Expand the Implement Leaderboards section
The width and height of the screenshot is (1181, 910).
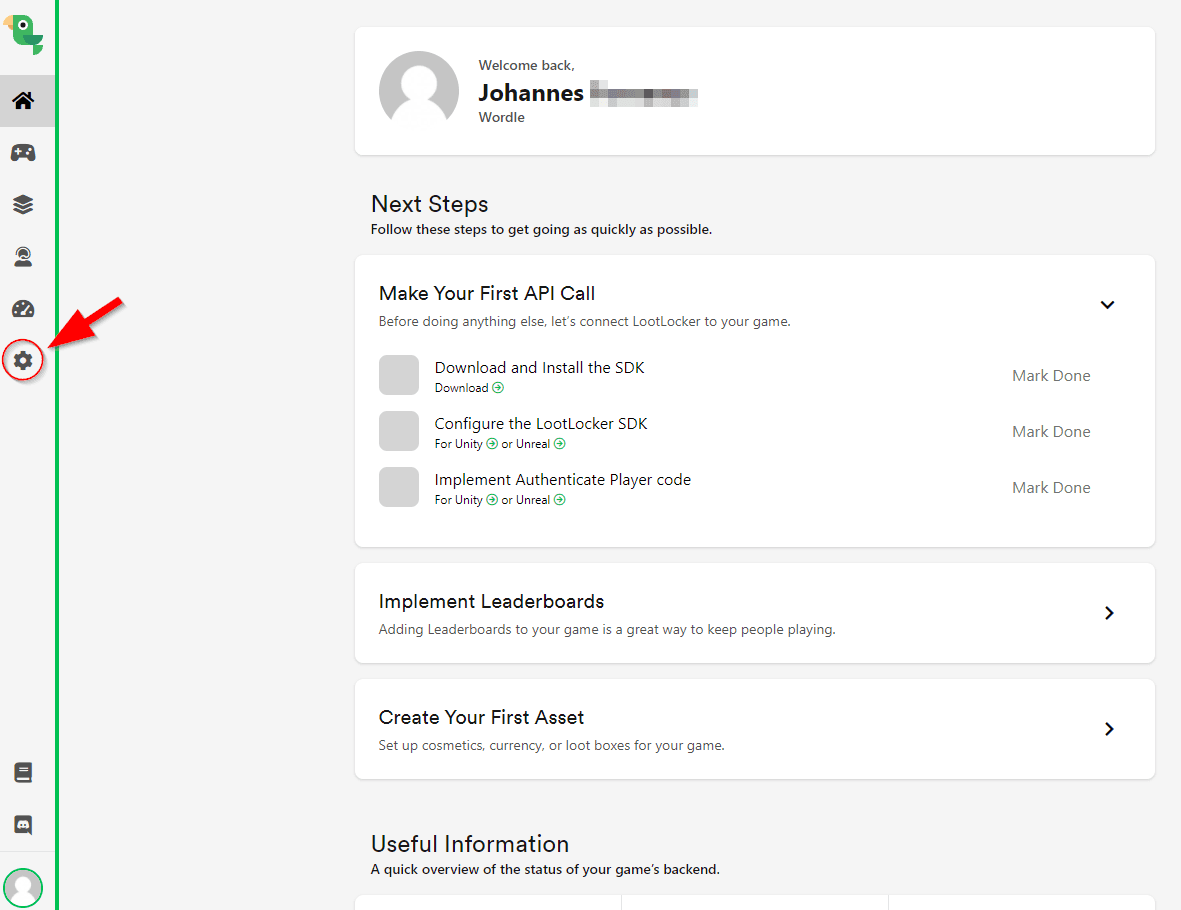tap(1108, 613)
